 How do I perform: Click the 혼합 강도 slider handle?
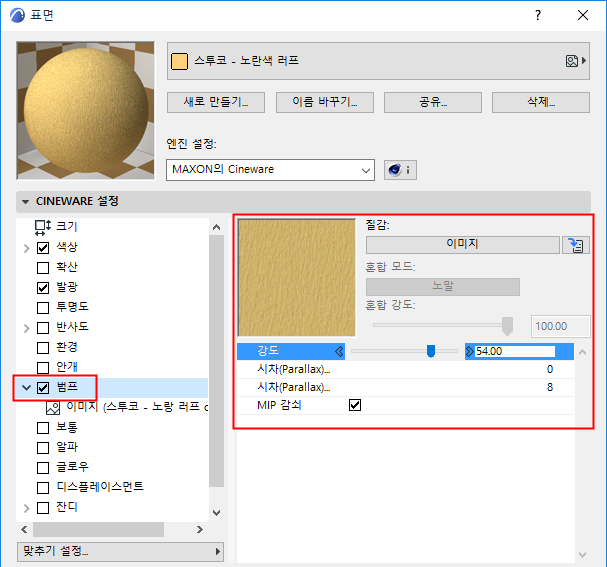pyautogui.click(x=507, y=326)
